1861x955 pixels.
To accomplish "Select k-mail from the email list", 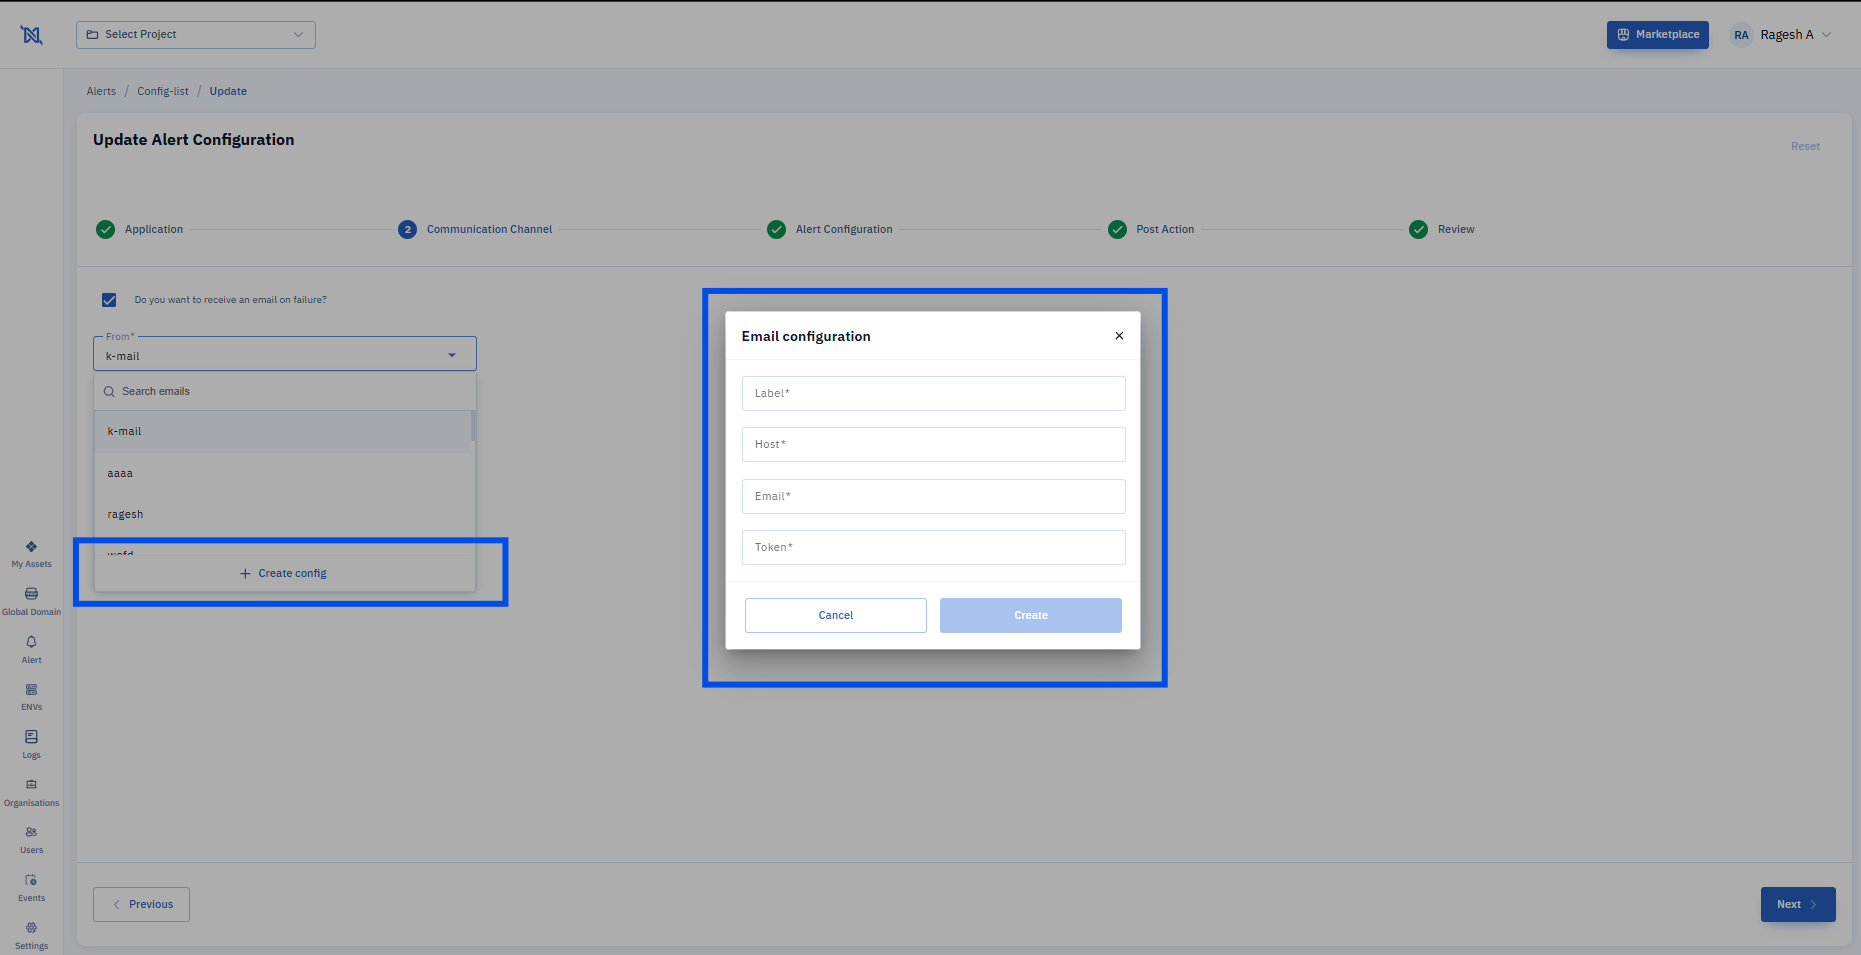I will (282, 432).
